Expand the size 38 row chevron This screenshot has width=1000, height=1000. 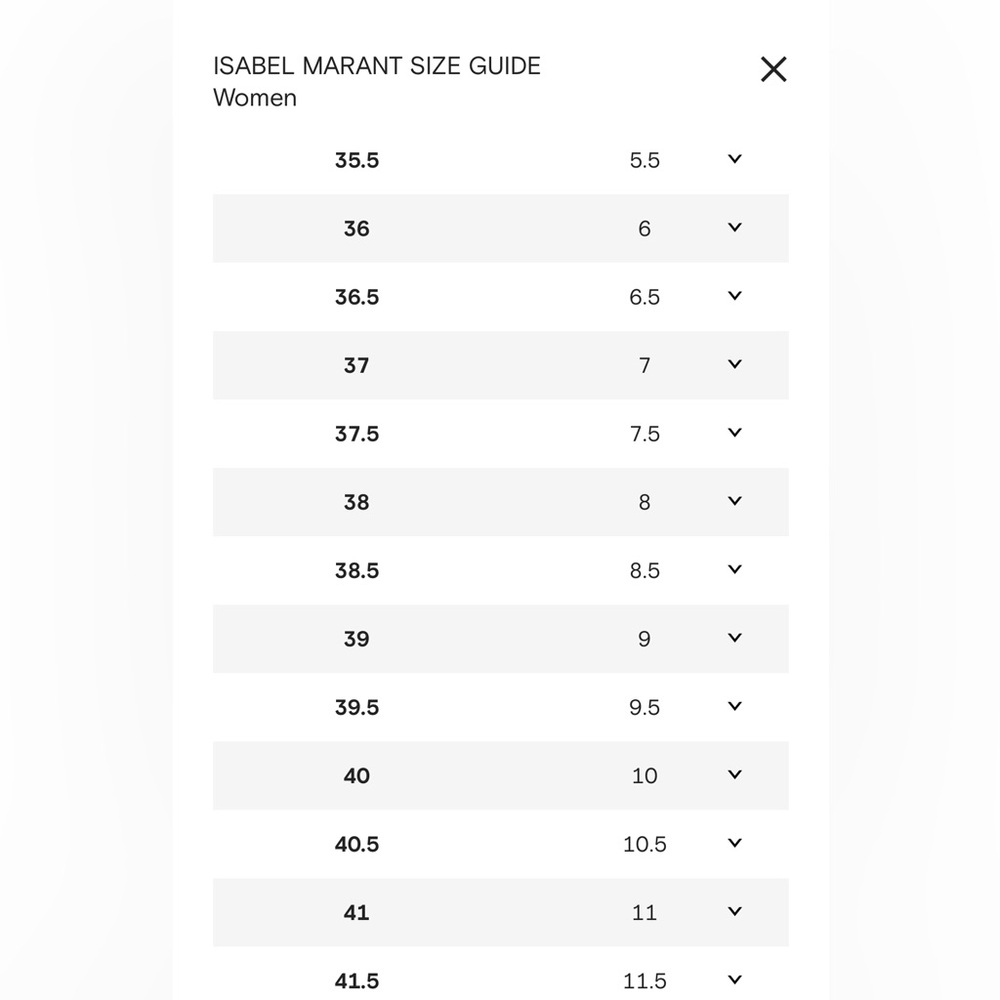tap(735, 501)
